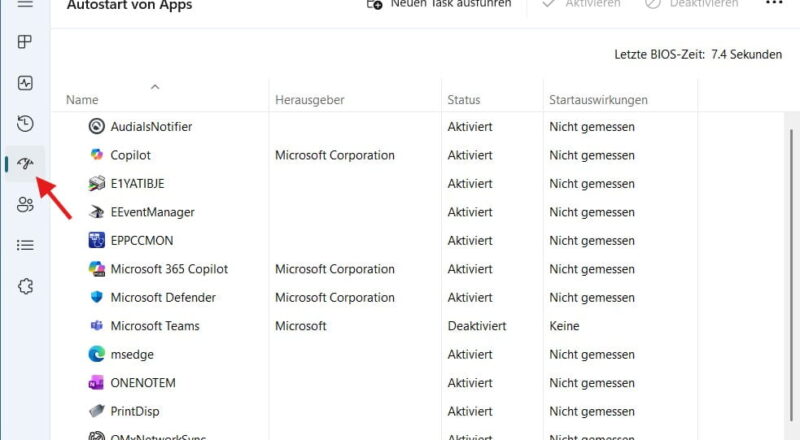Click Microsoft Corporation publisher of Copilot

point(335,155)
